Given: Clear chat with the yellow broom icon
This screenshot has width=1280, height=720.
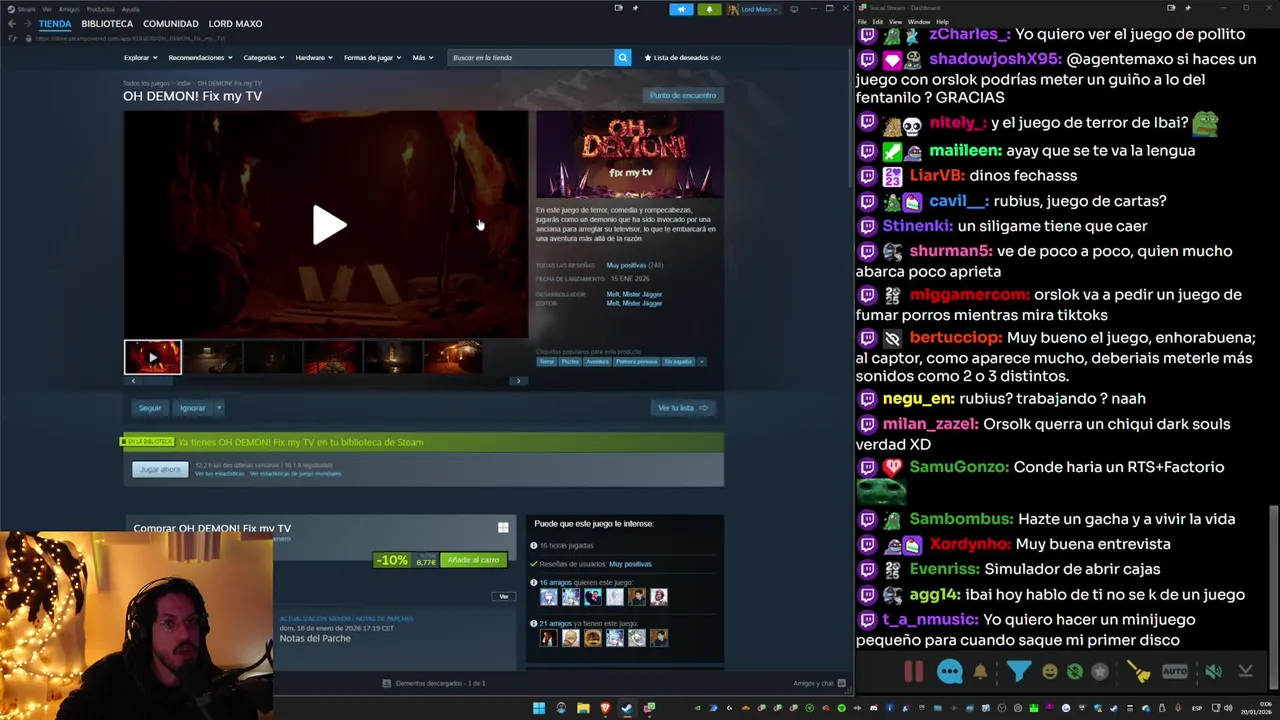Looking at the screenshot, I should pos(1138,672).
